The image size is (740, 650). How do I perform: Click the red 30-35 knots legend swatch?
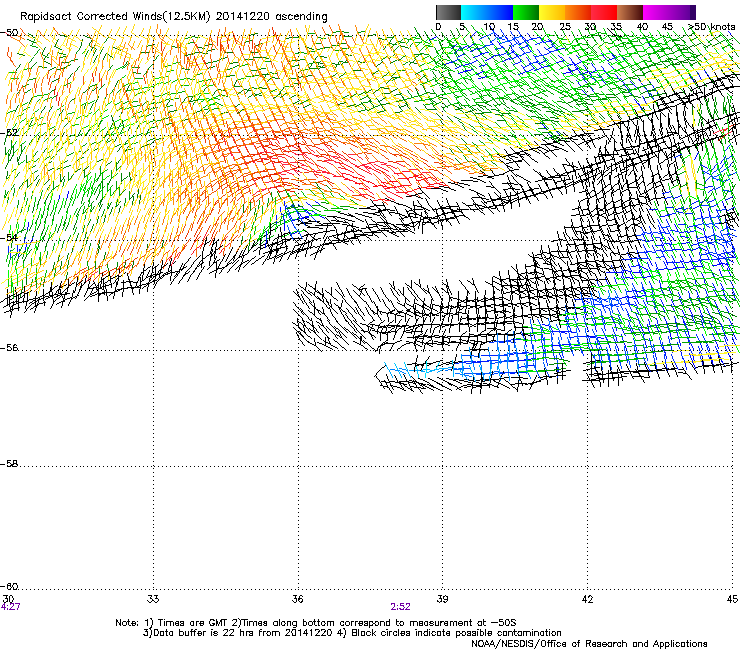(604, 12)
